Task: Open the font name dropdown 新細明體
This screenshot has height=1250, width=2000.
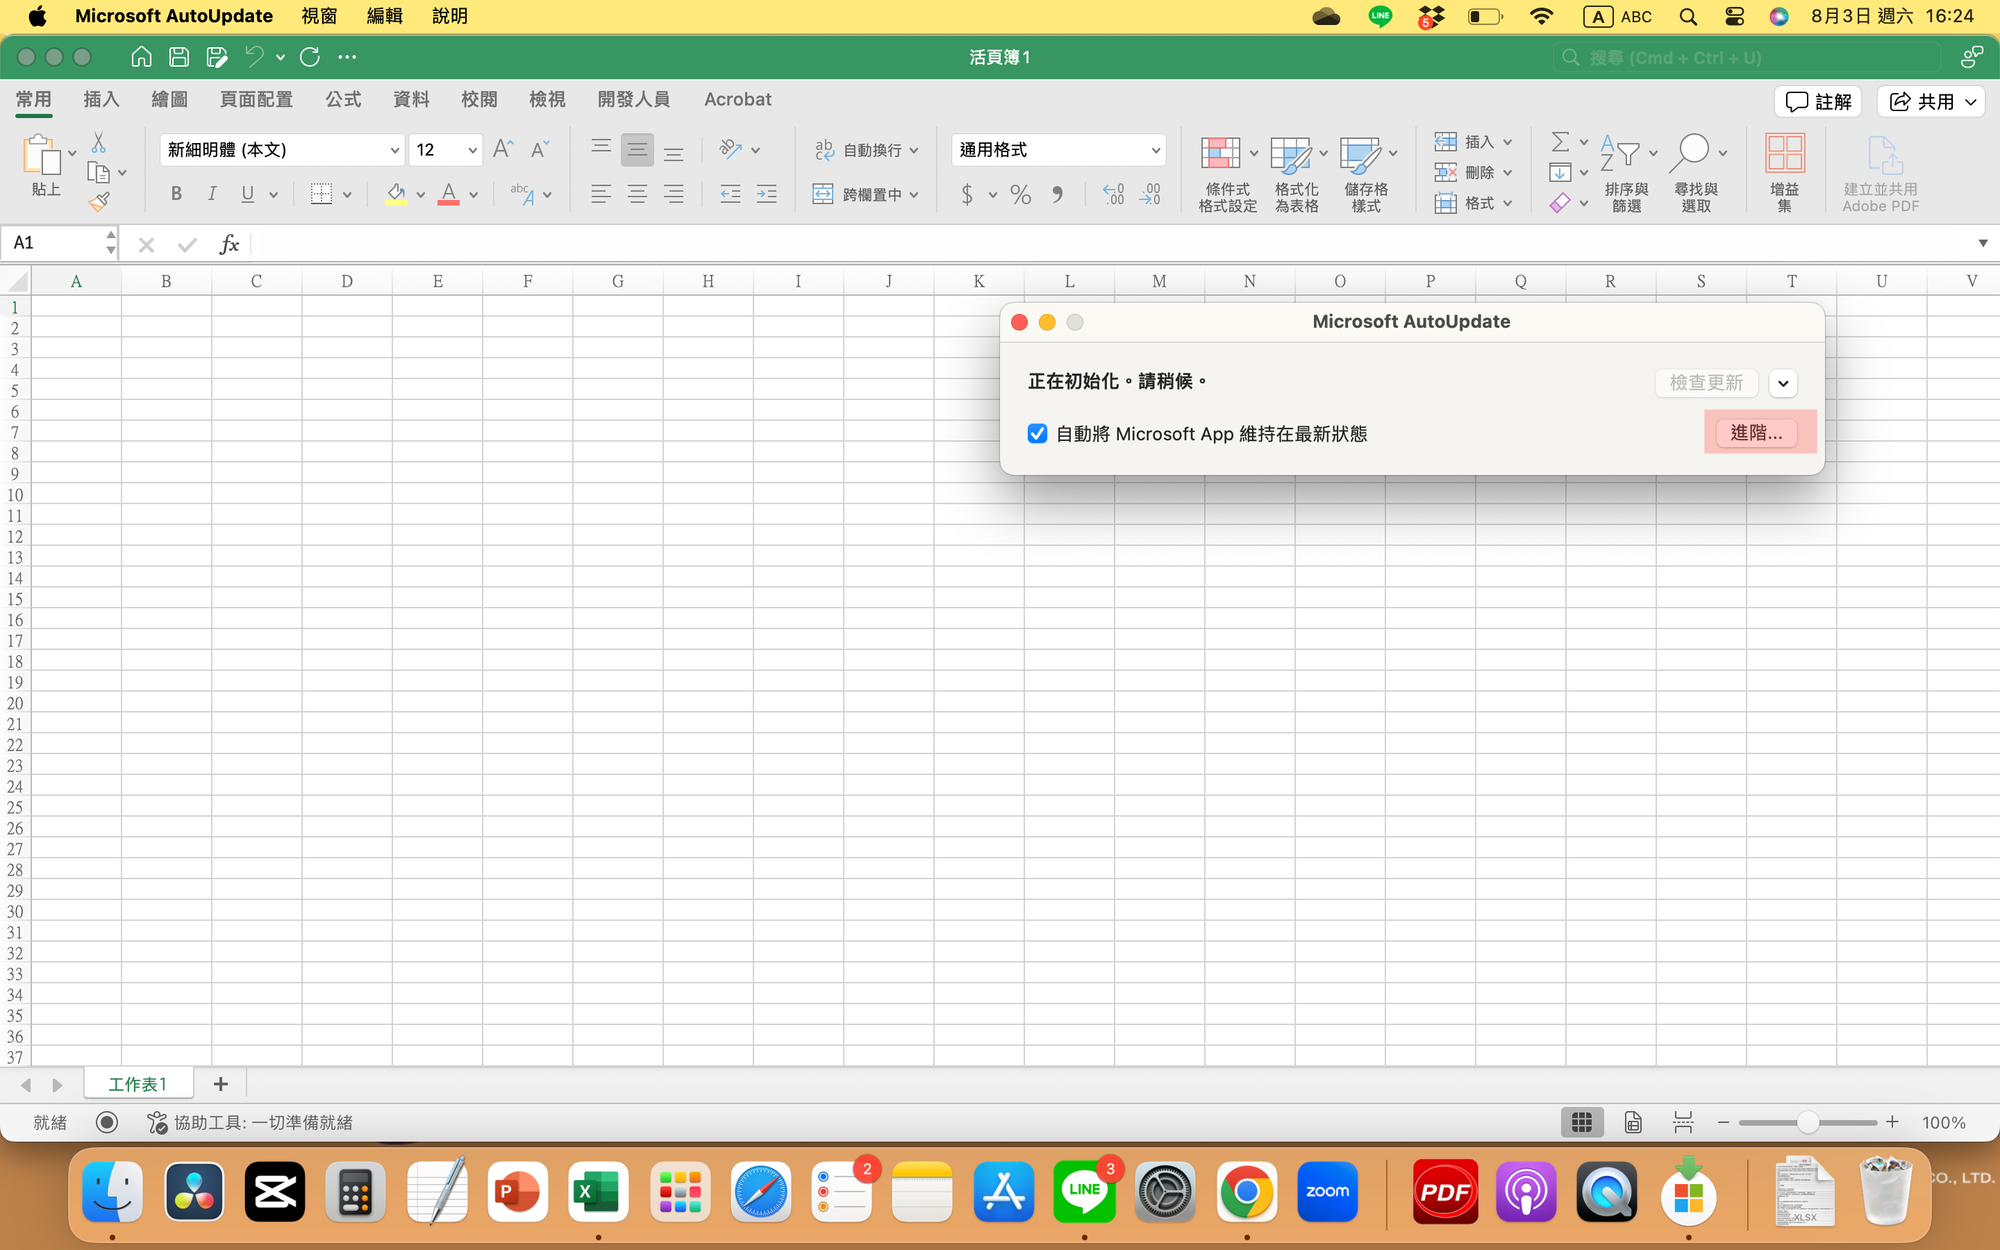Action: coord(394,150)
